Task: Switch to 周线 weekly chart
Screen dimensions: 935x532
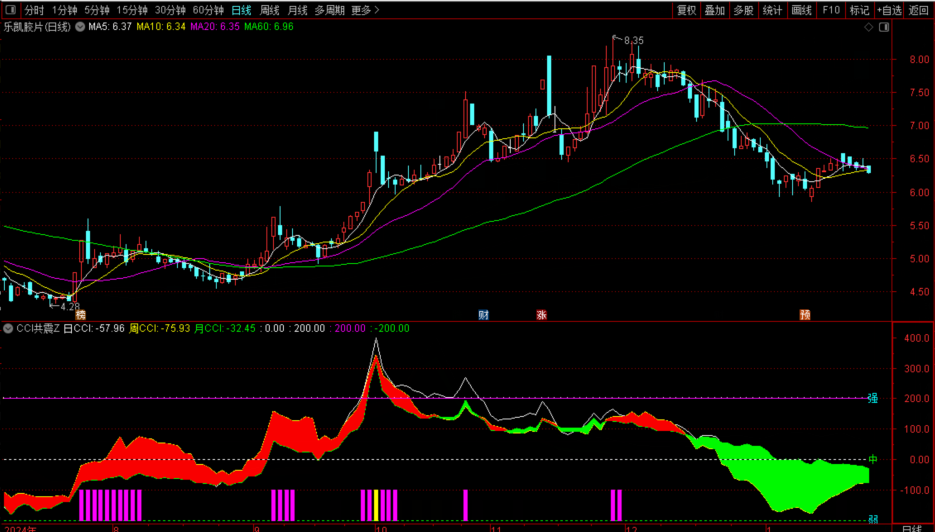Action: coord(270,10)
